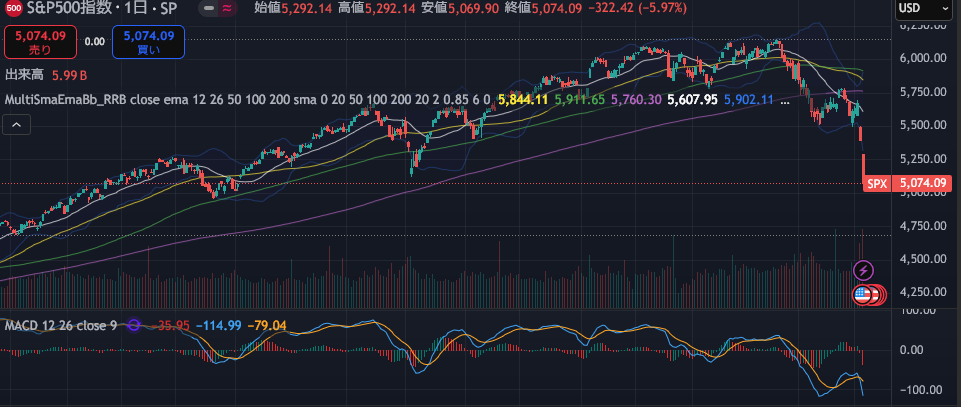The width and height of the screenshot is (961, 407).
Task: Open the US flag economic events icon
Action: click(863, 295)
